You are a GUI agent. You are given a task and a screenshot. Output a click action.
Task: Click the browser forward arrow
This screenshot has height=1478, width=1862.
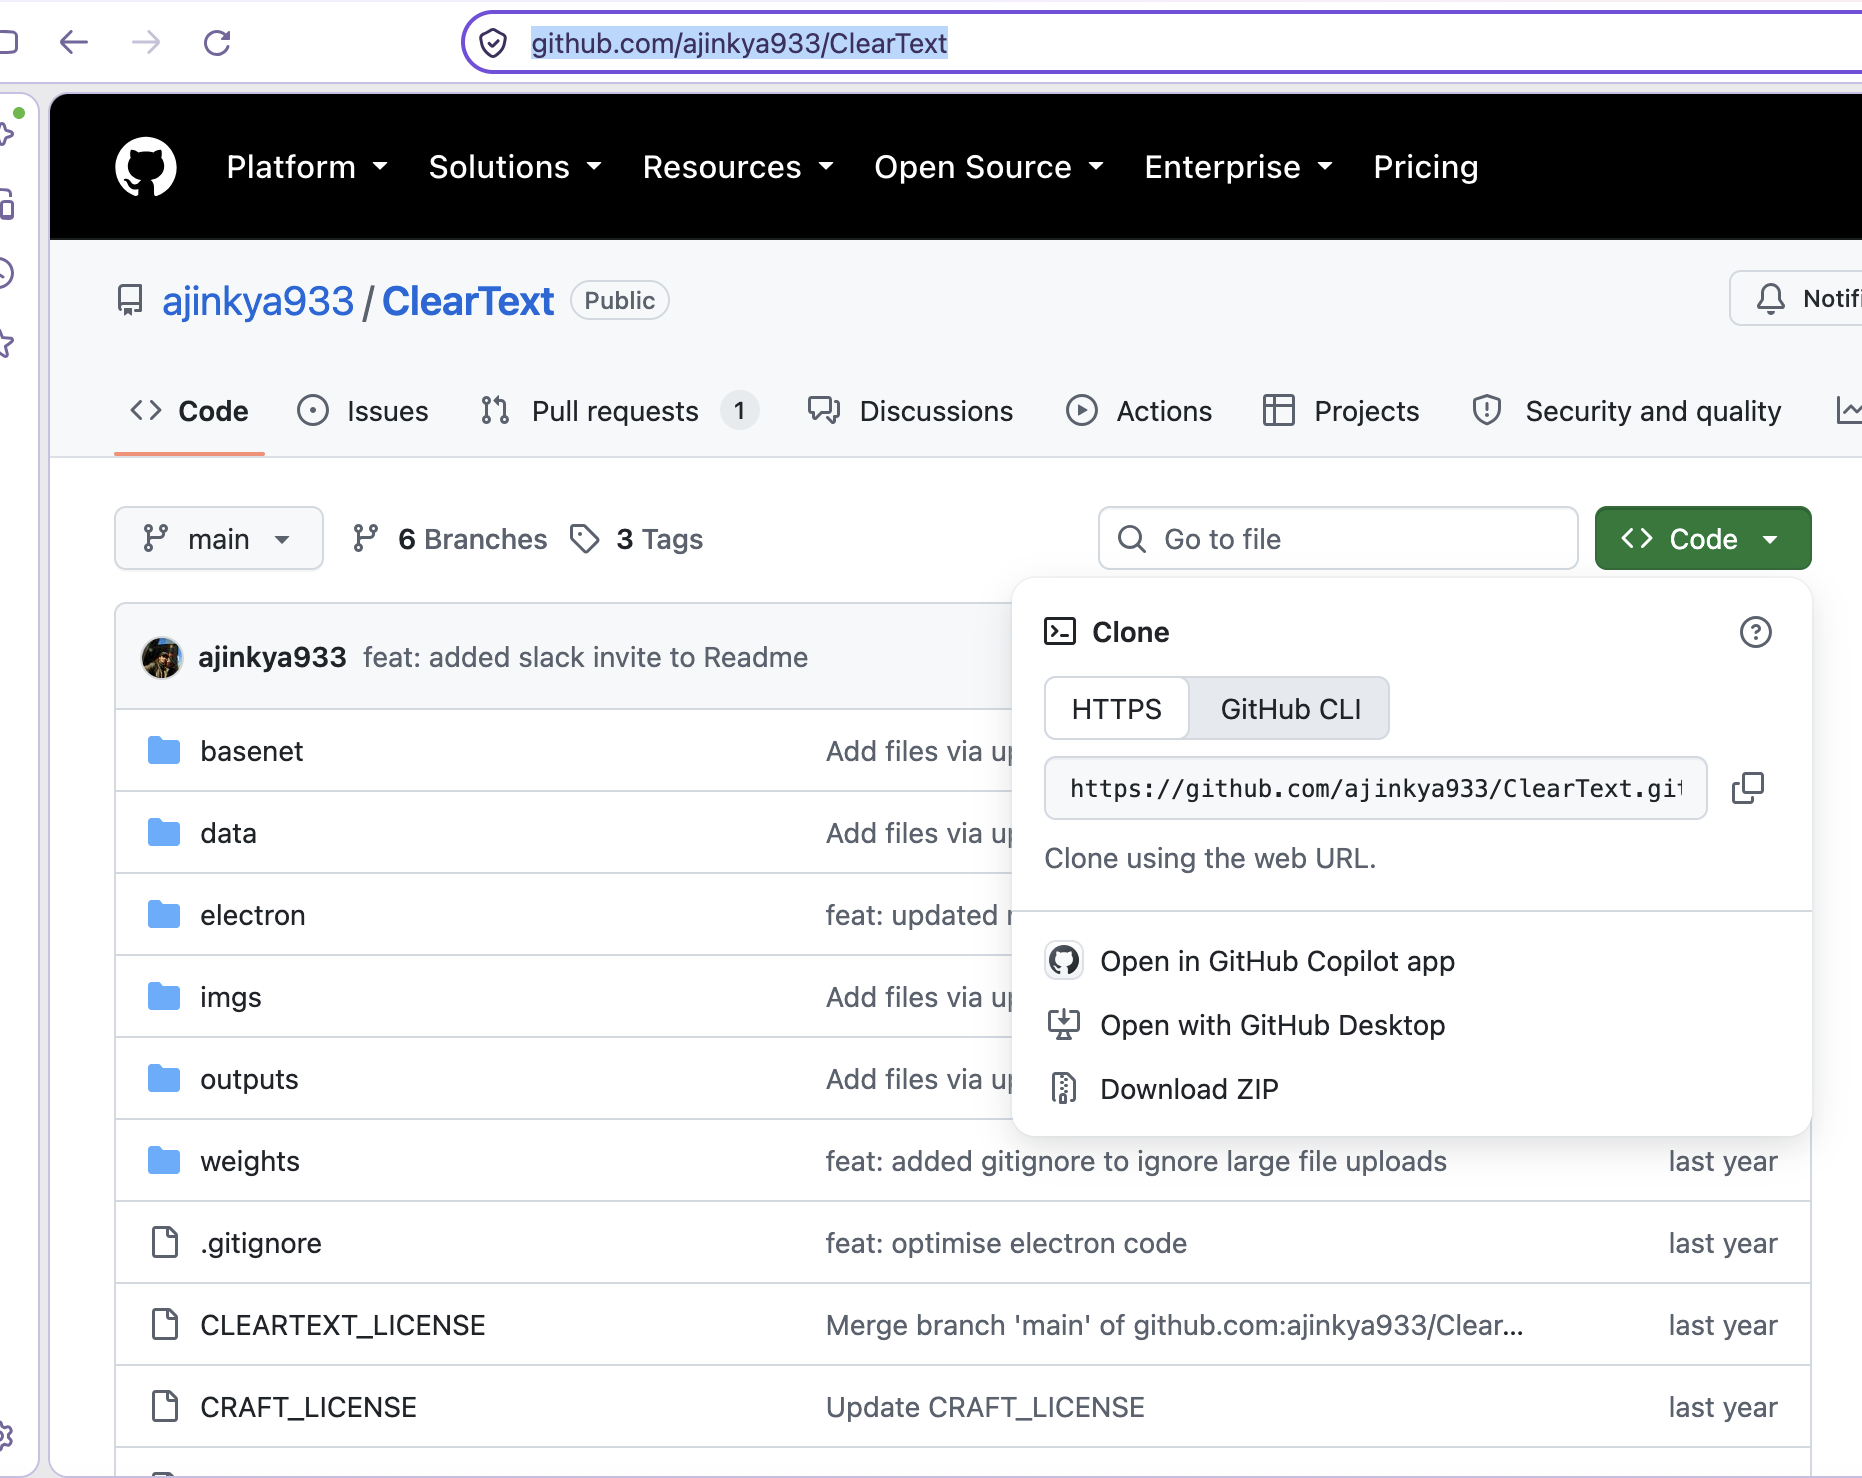coord(146,42)
